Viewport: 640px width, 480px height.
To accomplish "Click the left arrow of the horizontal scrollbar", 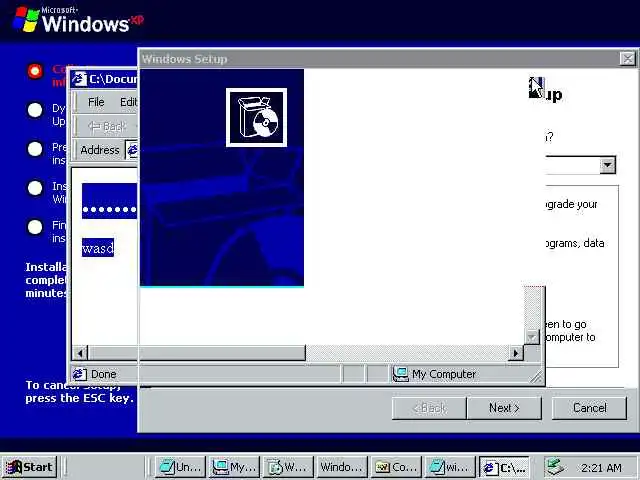I will click(x=80, y=353).
